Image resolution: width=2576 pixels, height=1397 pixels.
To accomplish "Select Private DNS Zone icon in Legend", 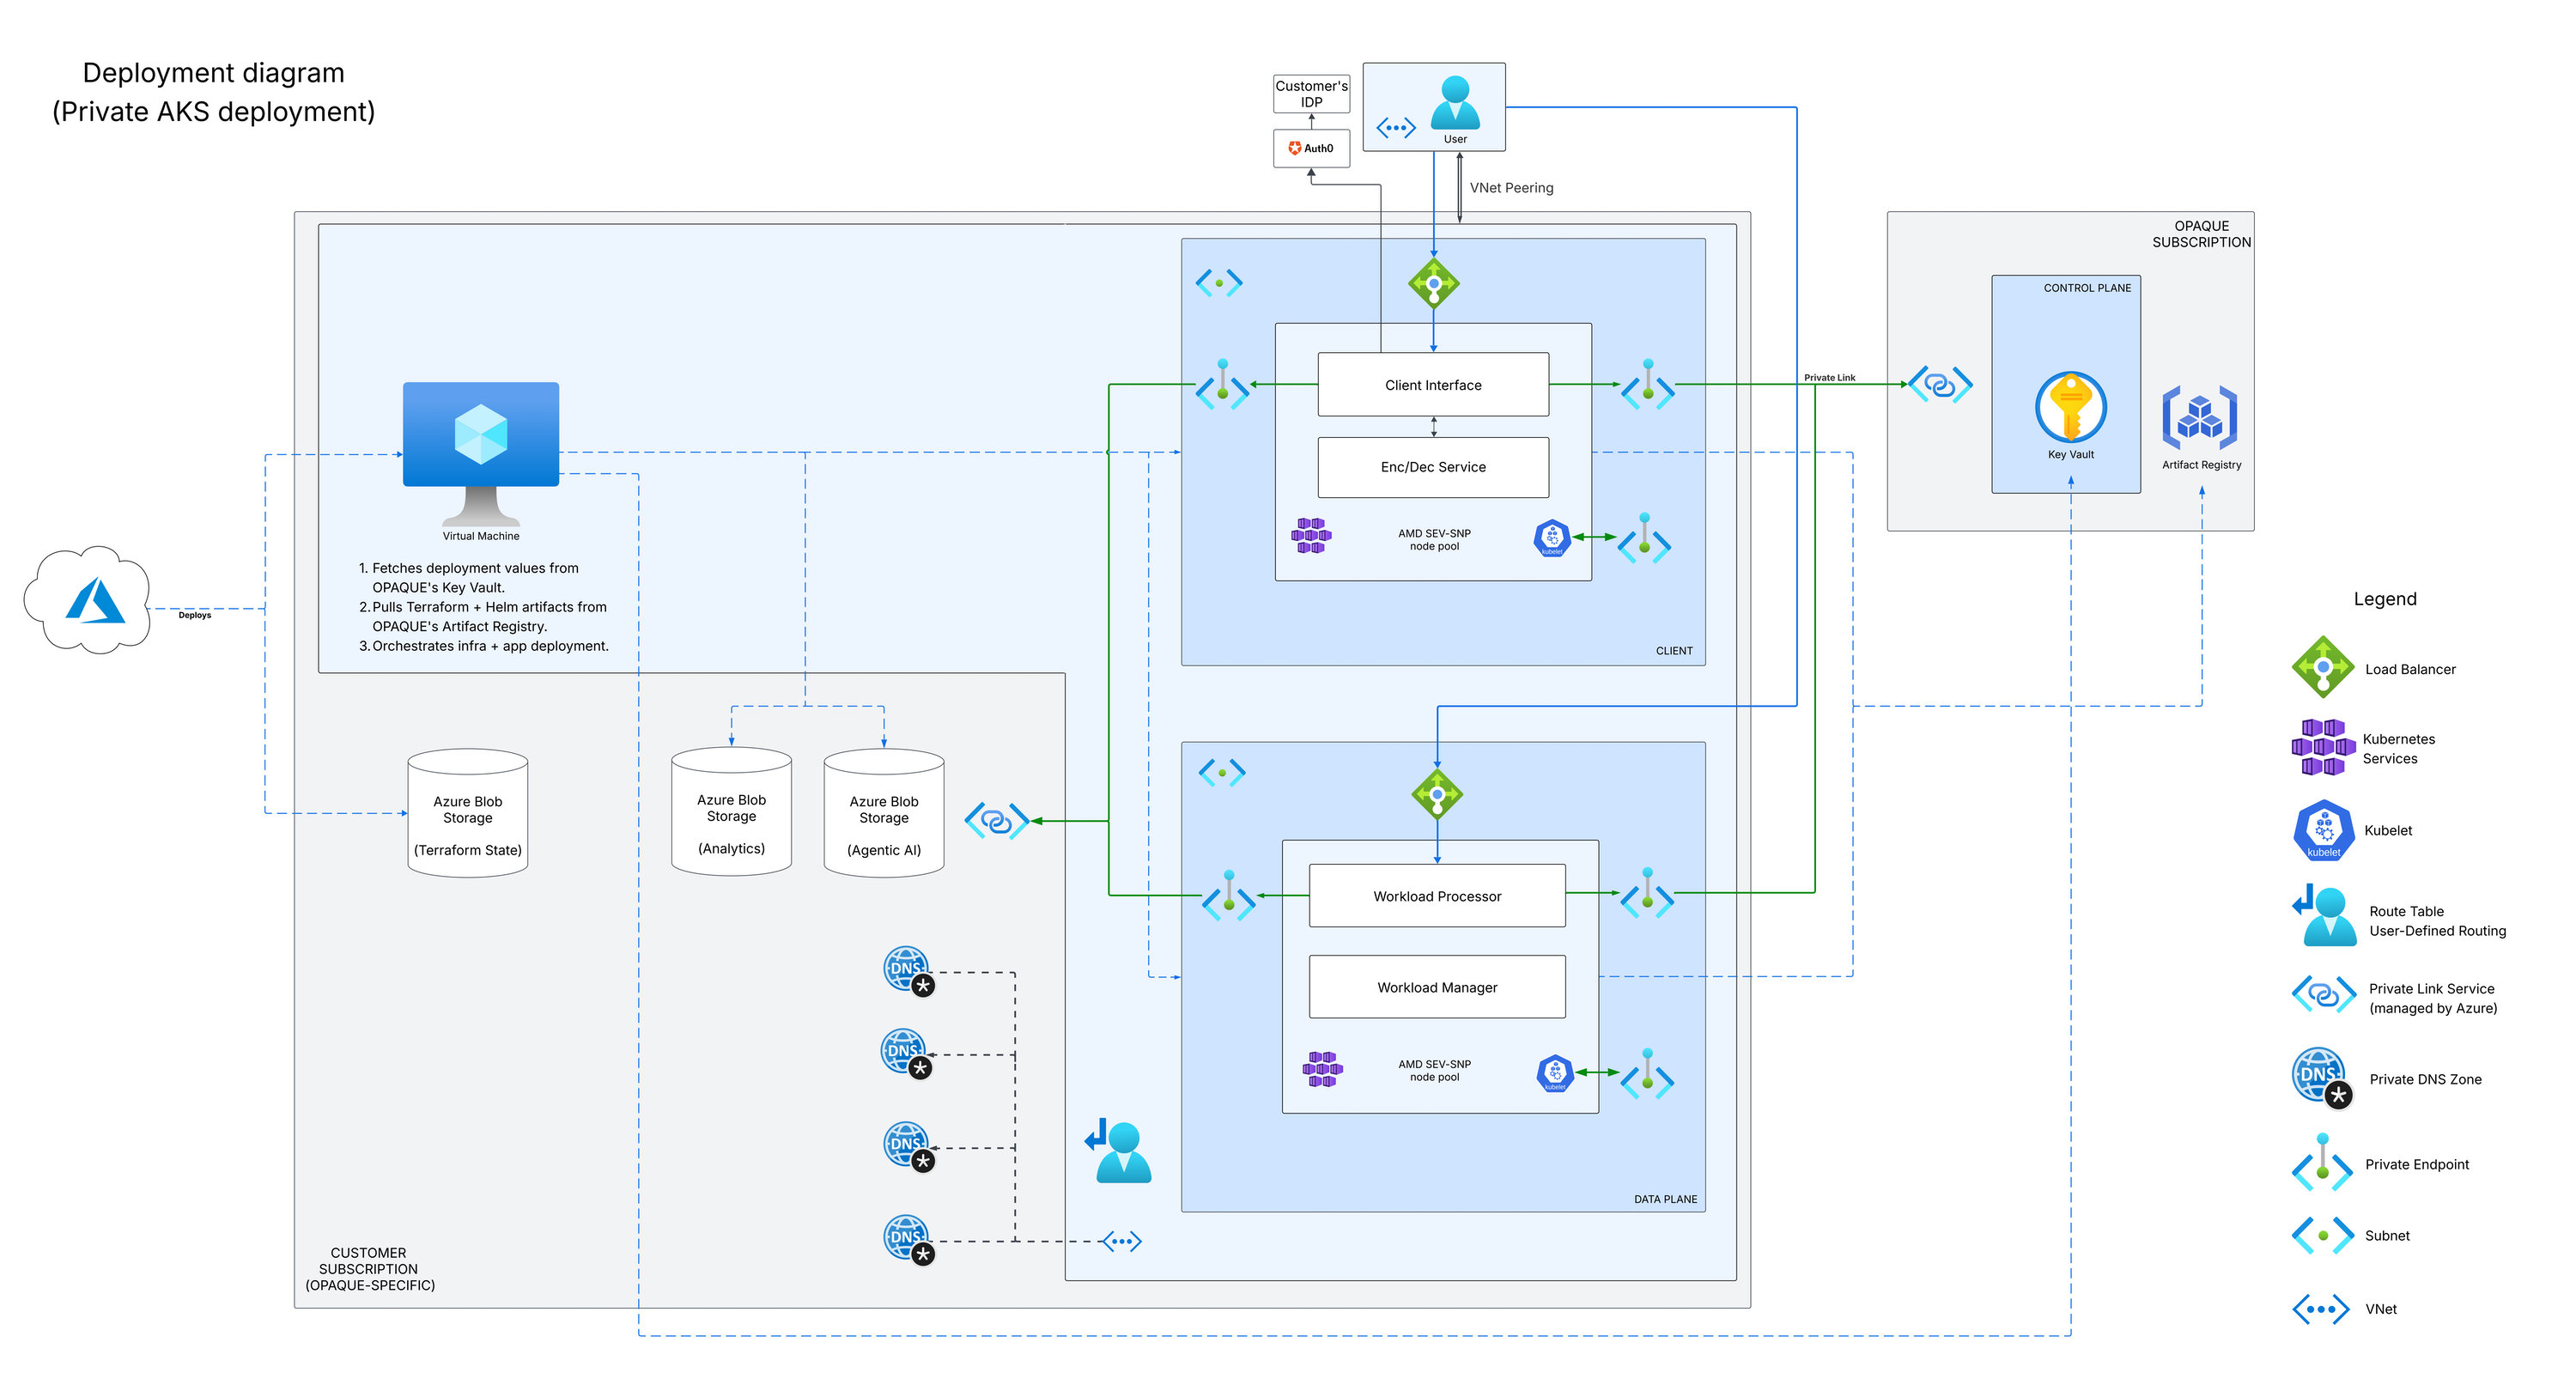I will tap(2322, 1078).
